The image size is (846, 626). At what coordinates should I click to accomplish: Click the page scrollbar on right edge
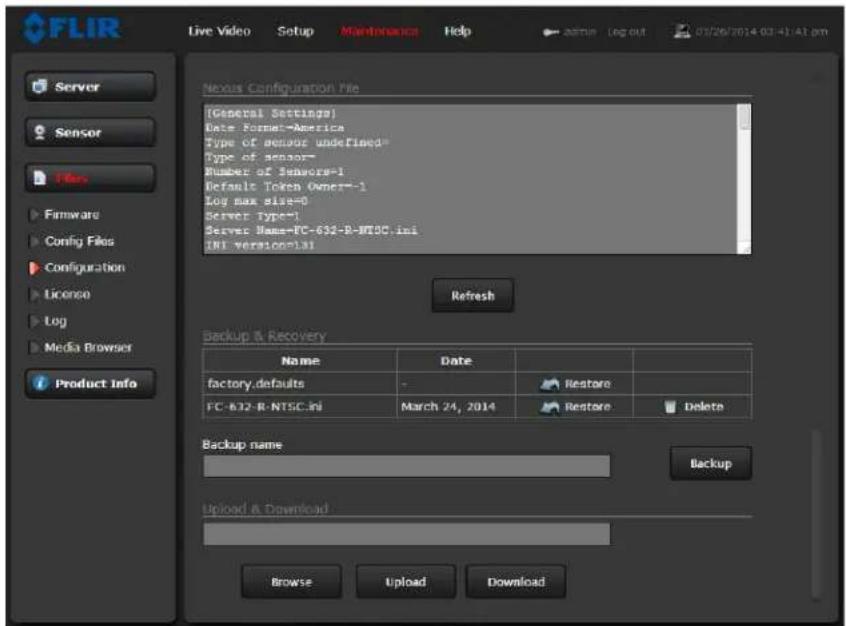tap(817, 514)
